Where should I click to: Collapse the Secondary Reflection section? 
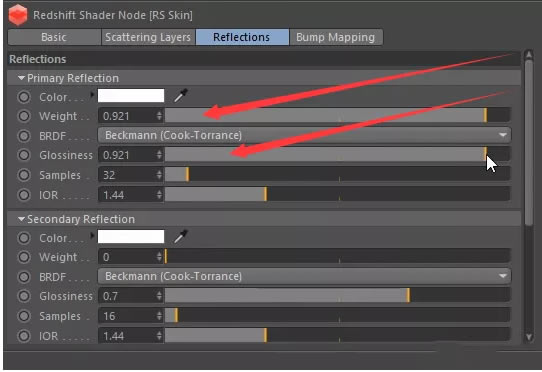[x=21, y=219]
